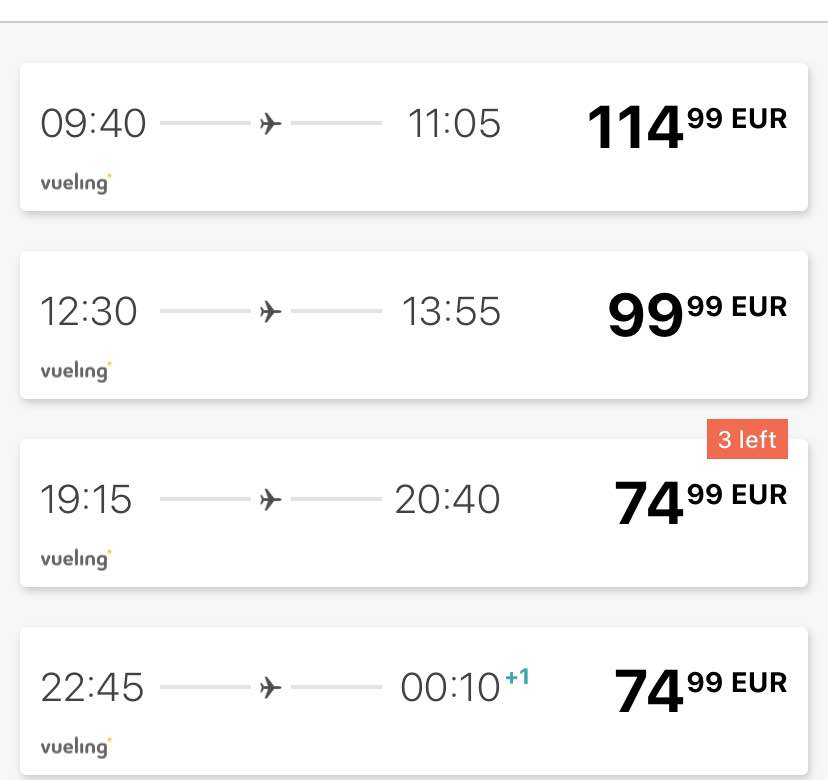Click arrival time 20:40
828x780 pixels.
pyautogui.click(x=447, y=499)
